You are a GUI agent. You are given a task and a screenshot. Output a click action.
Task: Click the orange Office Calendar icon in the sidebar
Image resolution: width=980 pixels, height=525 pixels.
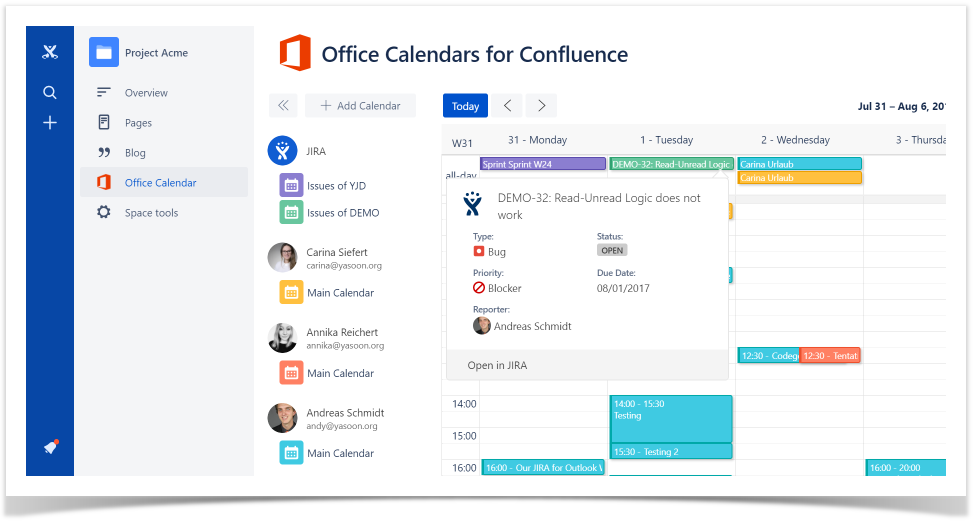(104, 182)
